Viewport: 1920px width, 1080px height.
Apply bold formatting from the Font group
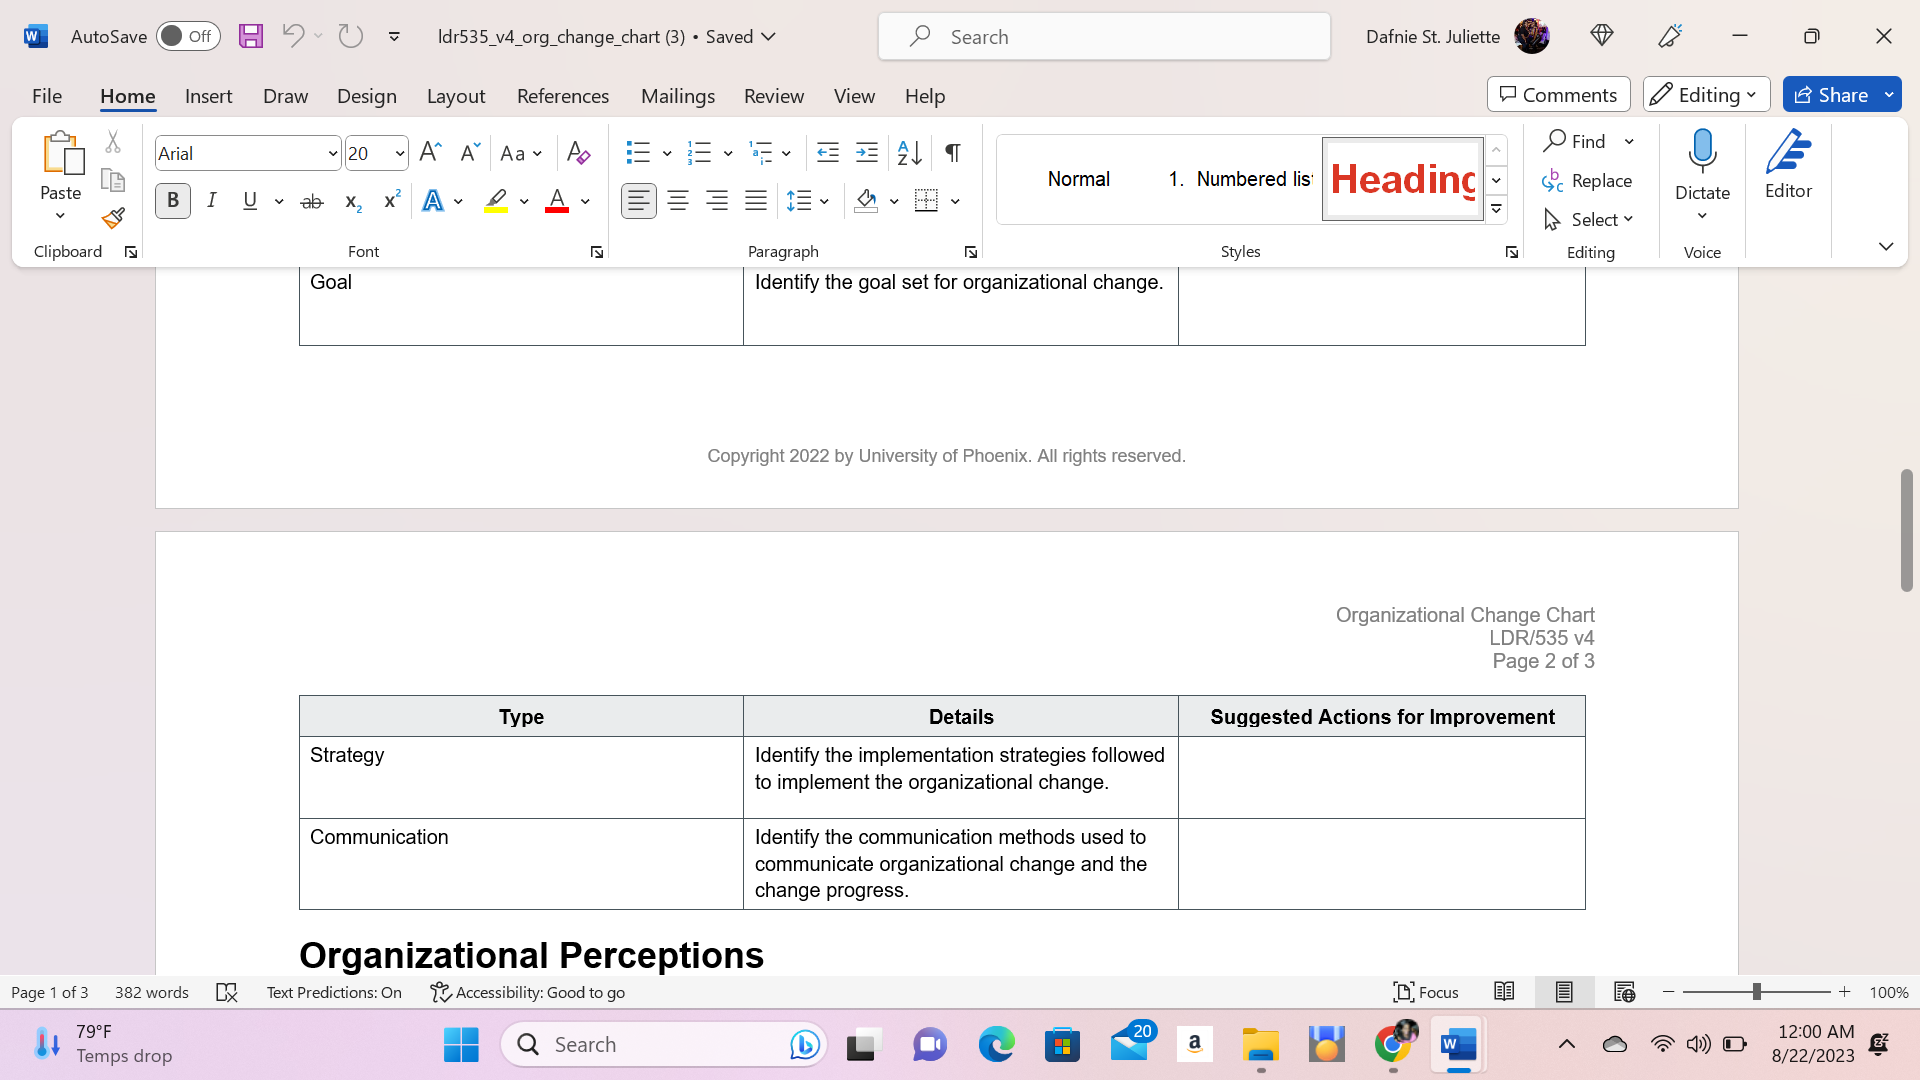(172, 200)
